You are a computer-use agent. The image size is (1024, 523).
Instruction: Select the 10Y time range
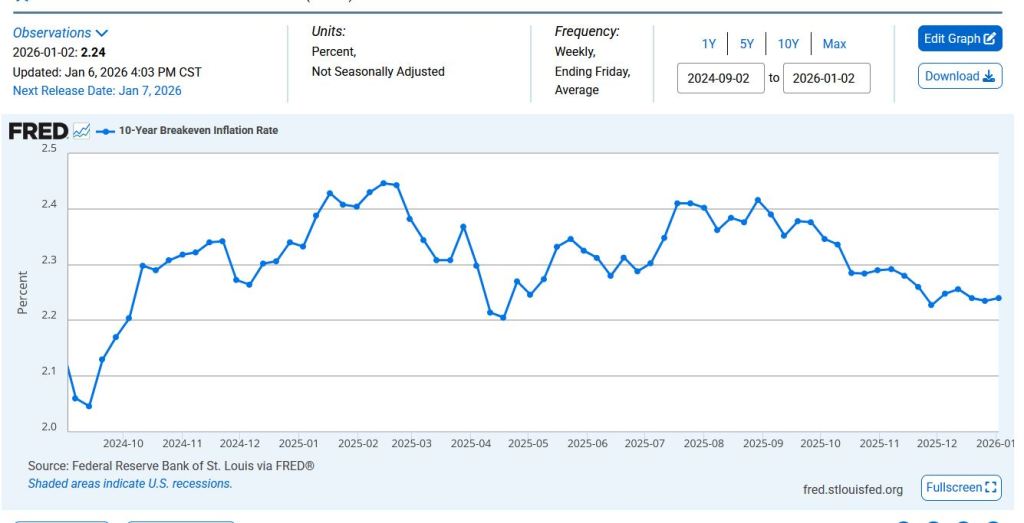[x=788, y=44]
